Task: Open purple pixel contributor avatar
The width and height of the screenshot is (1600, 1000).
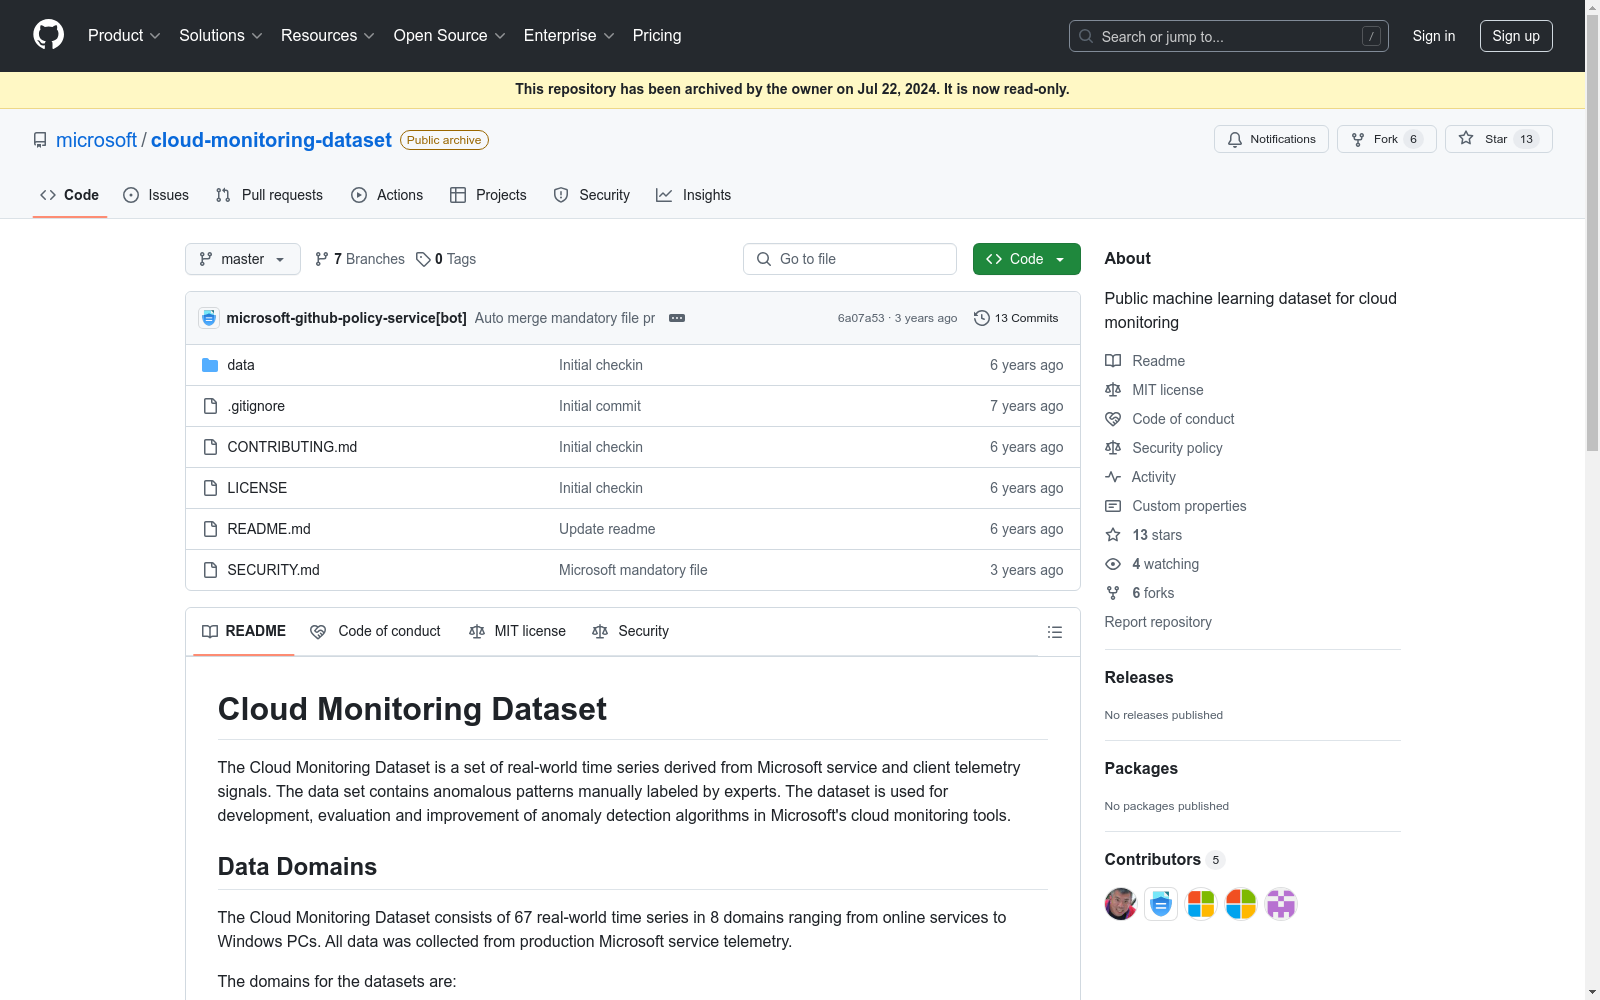Action: [1281, 904]
